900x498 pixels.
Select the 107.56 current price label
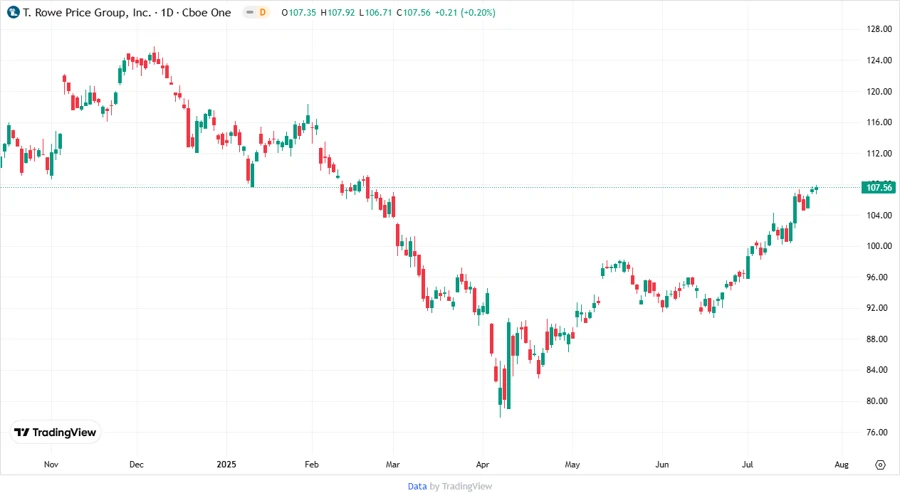[878, 187]
